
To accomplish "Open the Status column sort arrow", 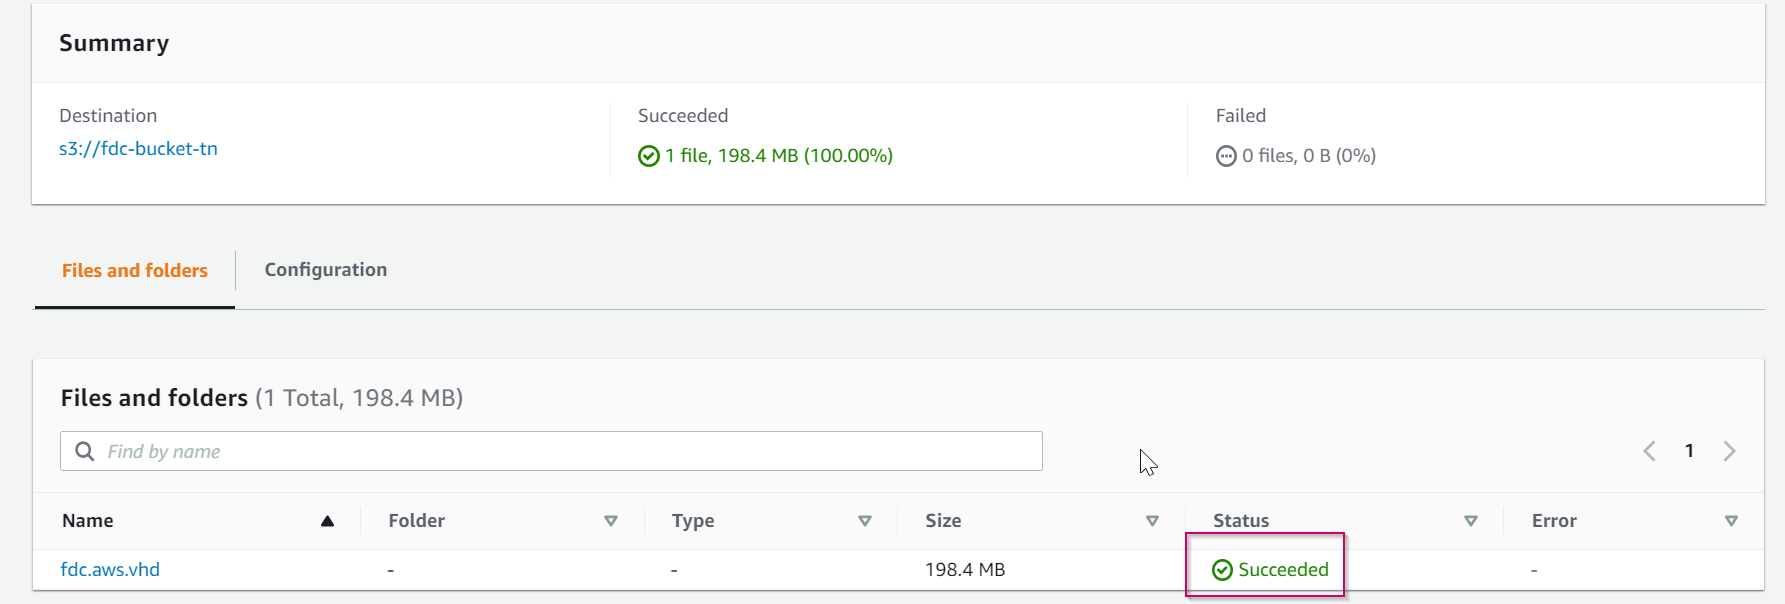I will click(x=1471, y=521).
